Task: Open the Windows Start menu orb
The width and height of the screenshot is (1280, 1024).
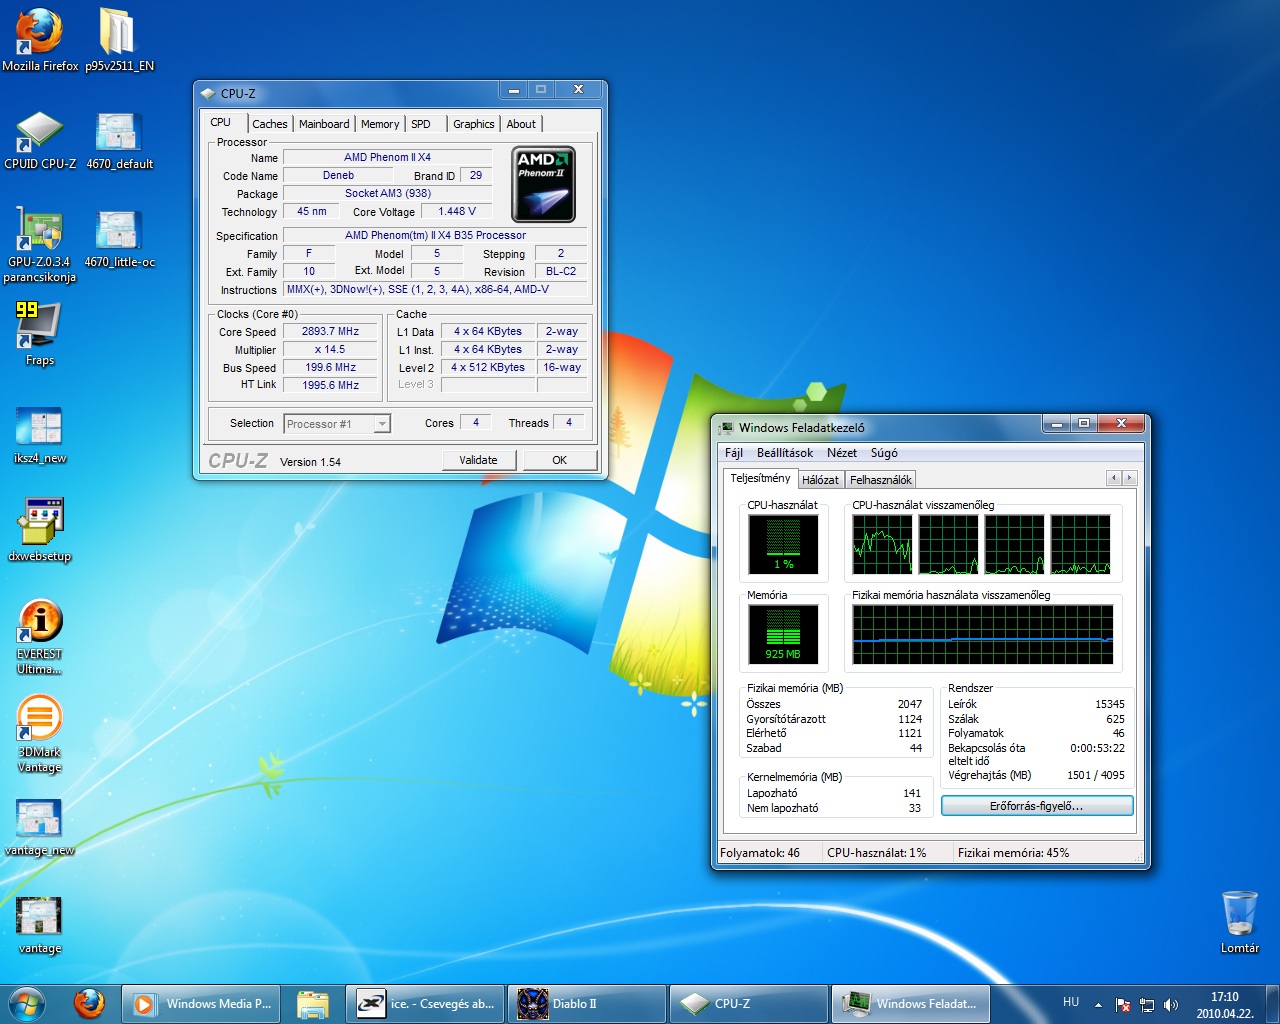Action: (x=27, y=1003)
